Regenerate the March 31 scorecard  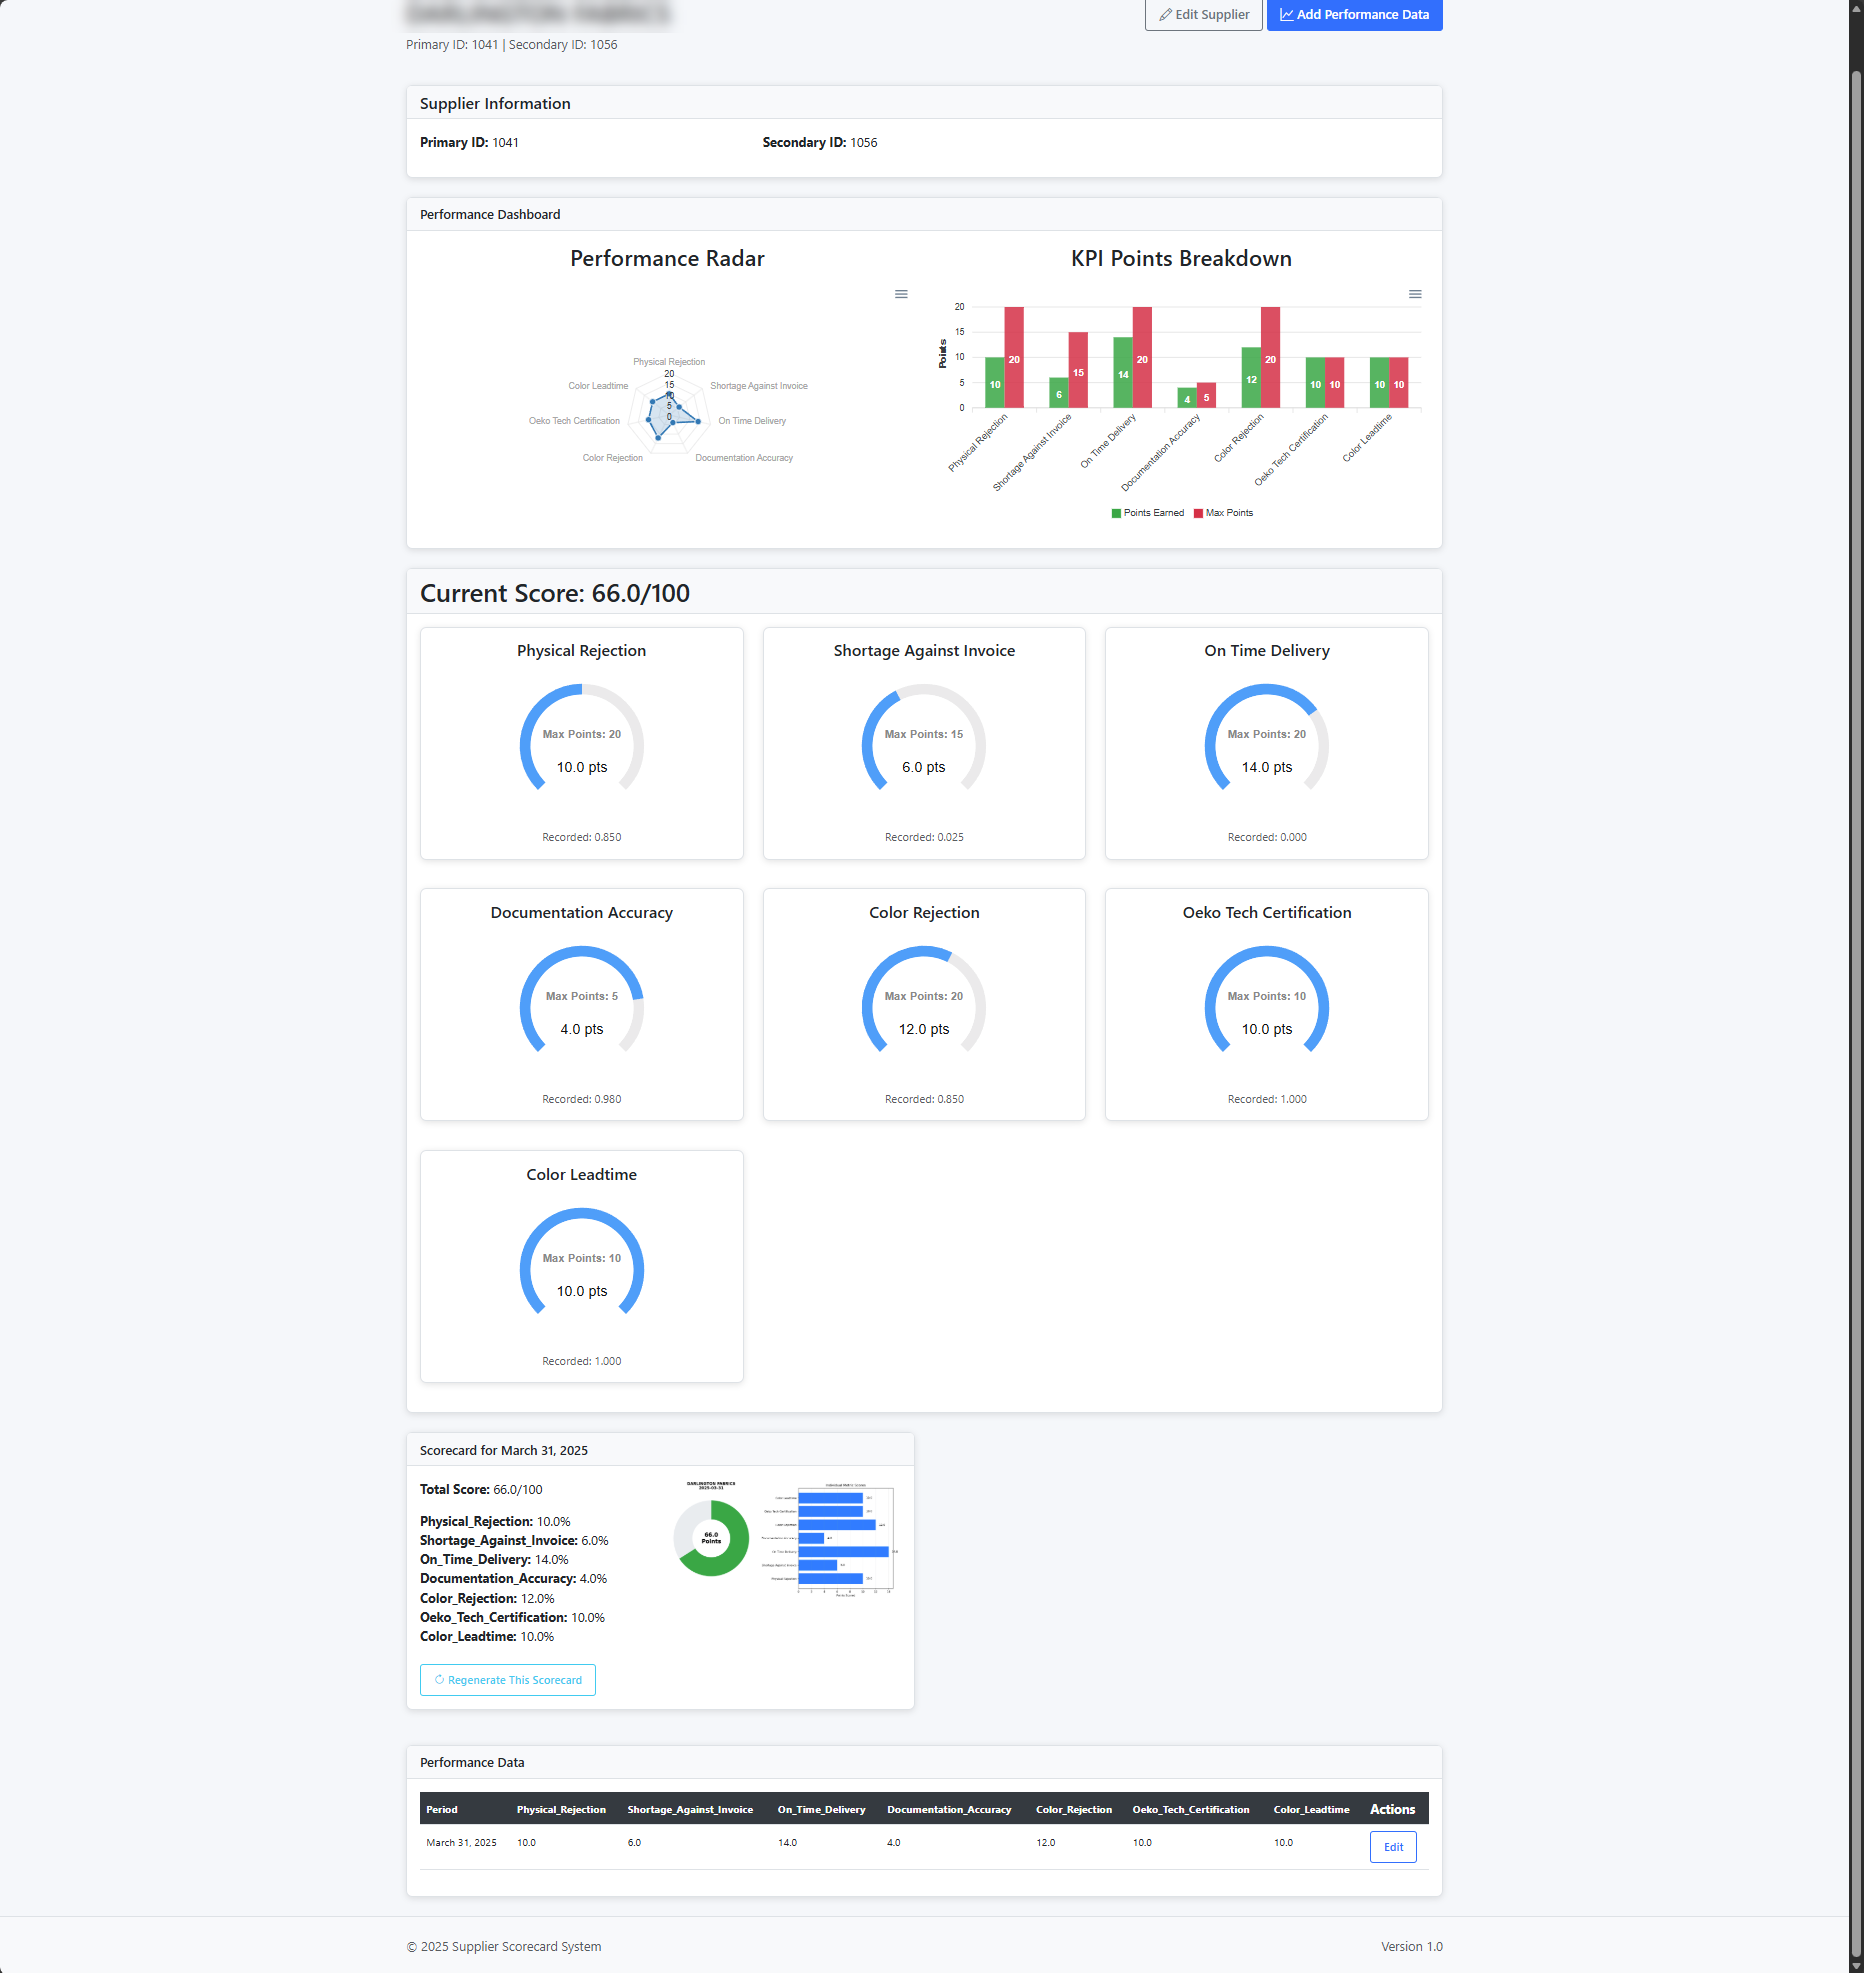pyautogui.click(x=508, y=1680)
